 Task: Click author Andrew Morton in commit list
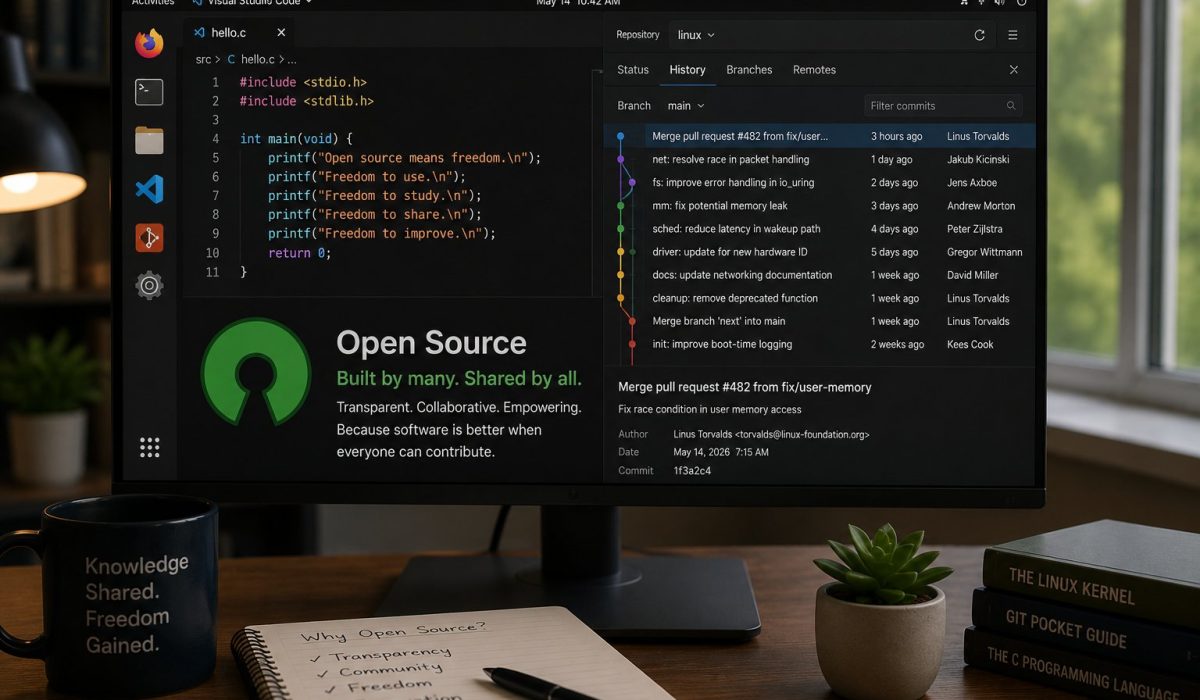(981, 206)
